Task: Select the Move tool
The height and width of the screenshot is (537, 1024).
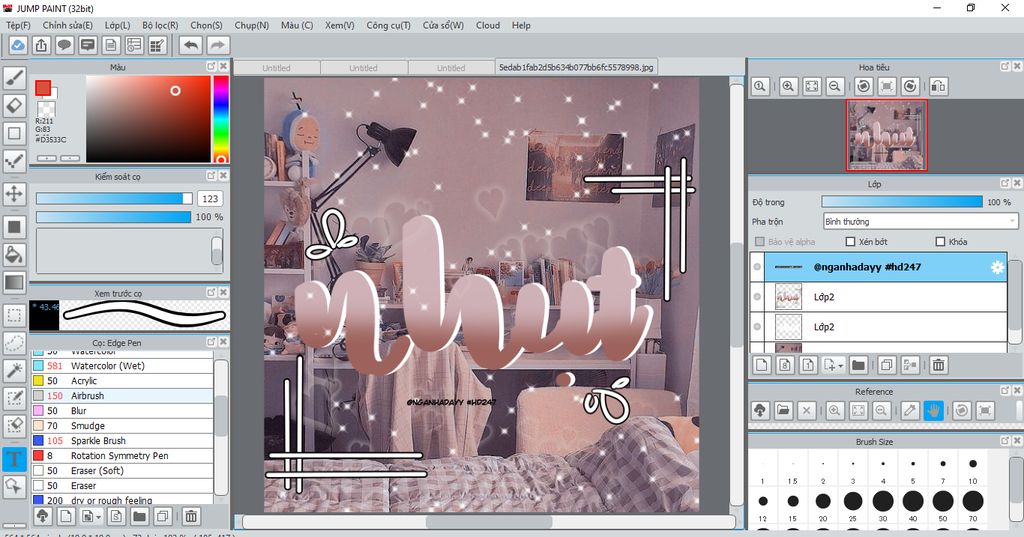Action: point(14,193)
